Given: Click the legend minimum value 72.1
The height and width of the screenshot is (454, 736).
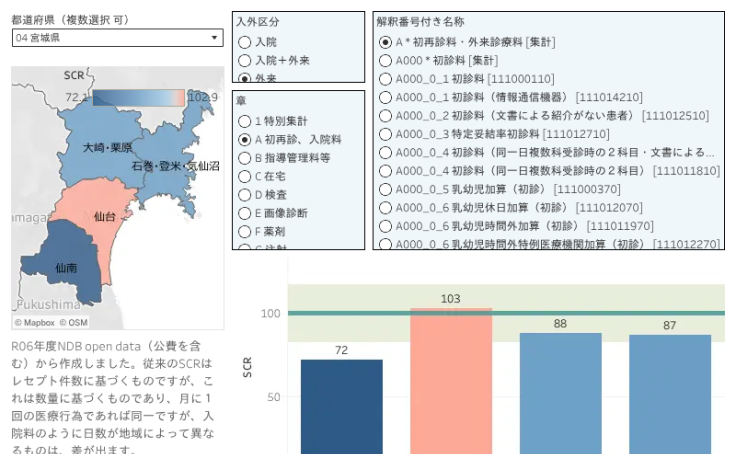Looking at the screenshot, I should [77, 97].
